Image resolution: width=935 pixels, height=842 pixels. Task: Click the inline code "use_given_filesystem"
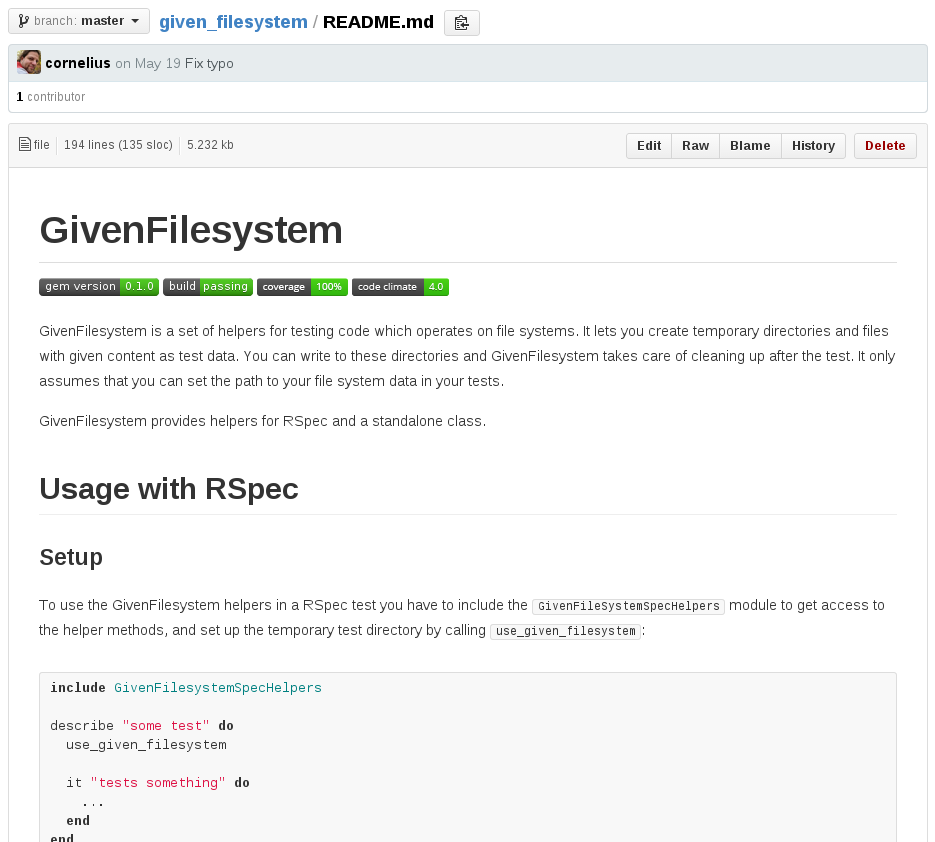click(565, 632)
